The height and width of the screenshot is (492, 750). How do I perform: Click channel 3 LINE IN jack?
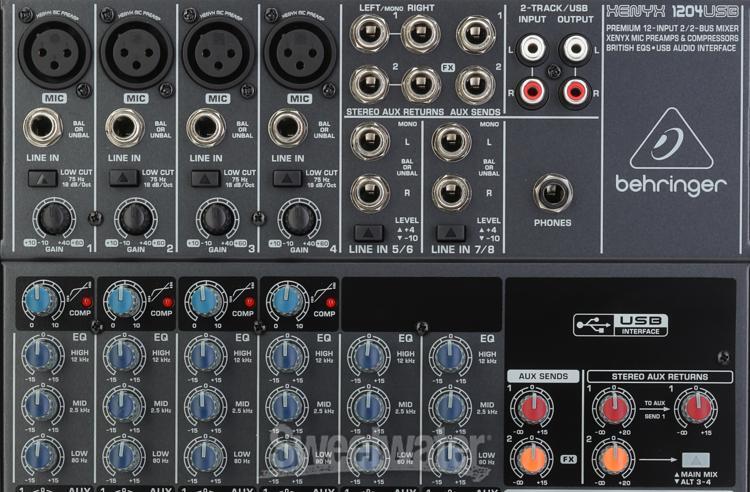click(206, 128)
